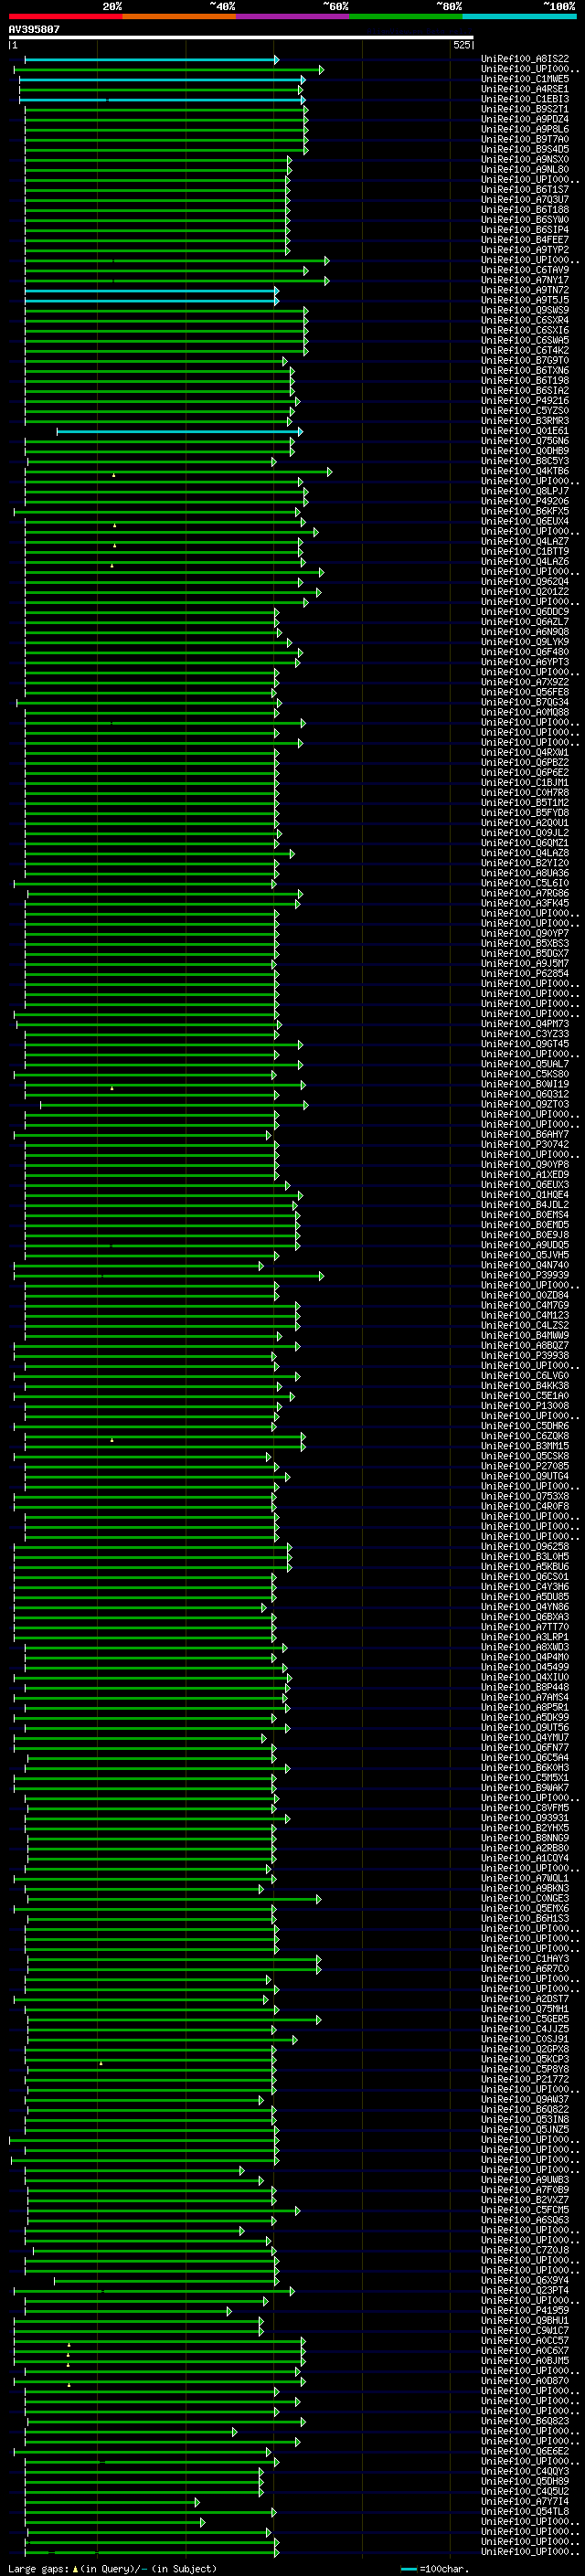Select hit UniRef100_B6T1S7
The image size is (585, 2576).
pos(525,189)
